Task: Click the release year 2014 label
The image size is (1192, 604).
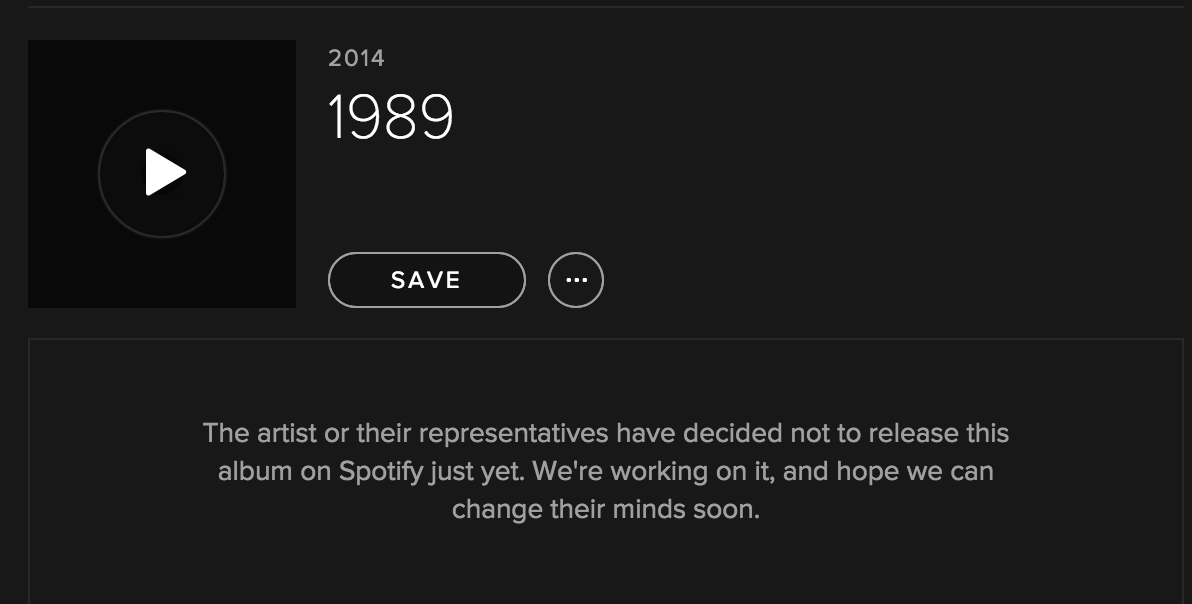Action: (355, 60)
